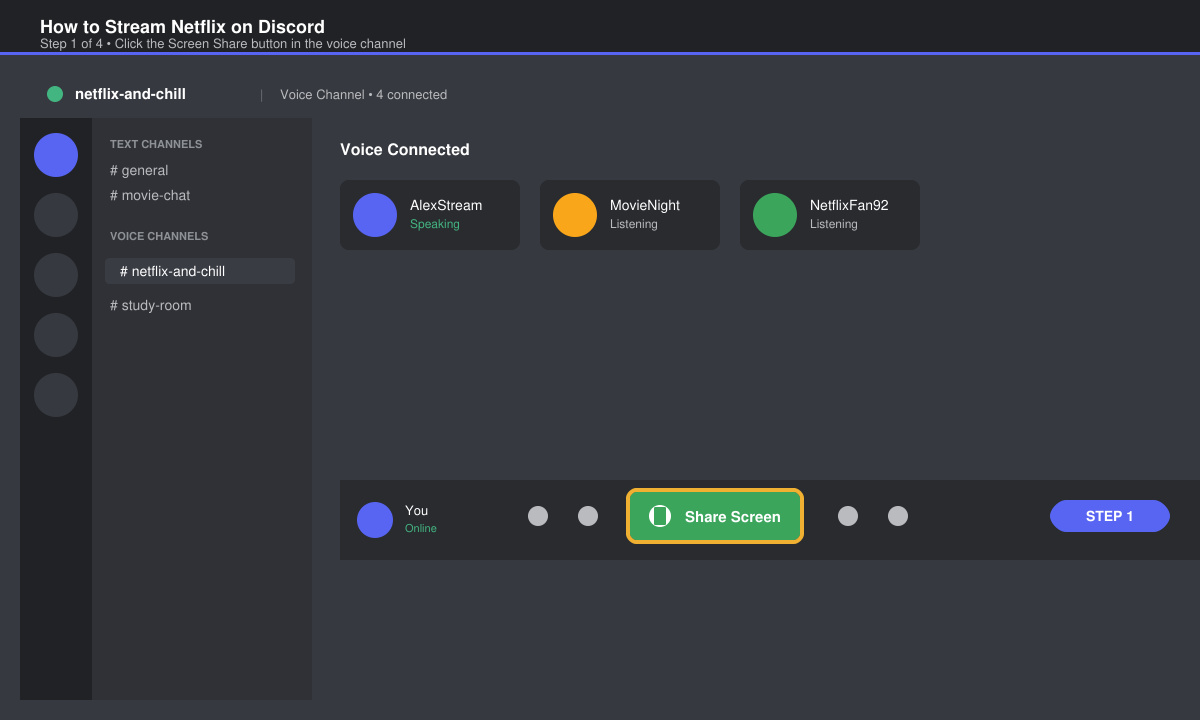The image size is (1200, 720).
Task: Click the netflix-and-chill header title
Action: tap(130, 94)
